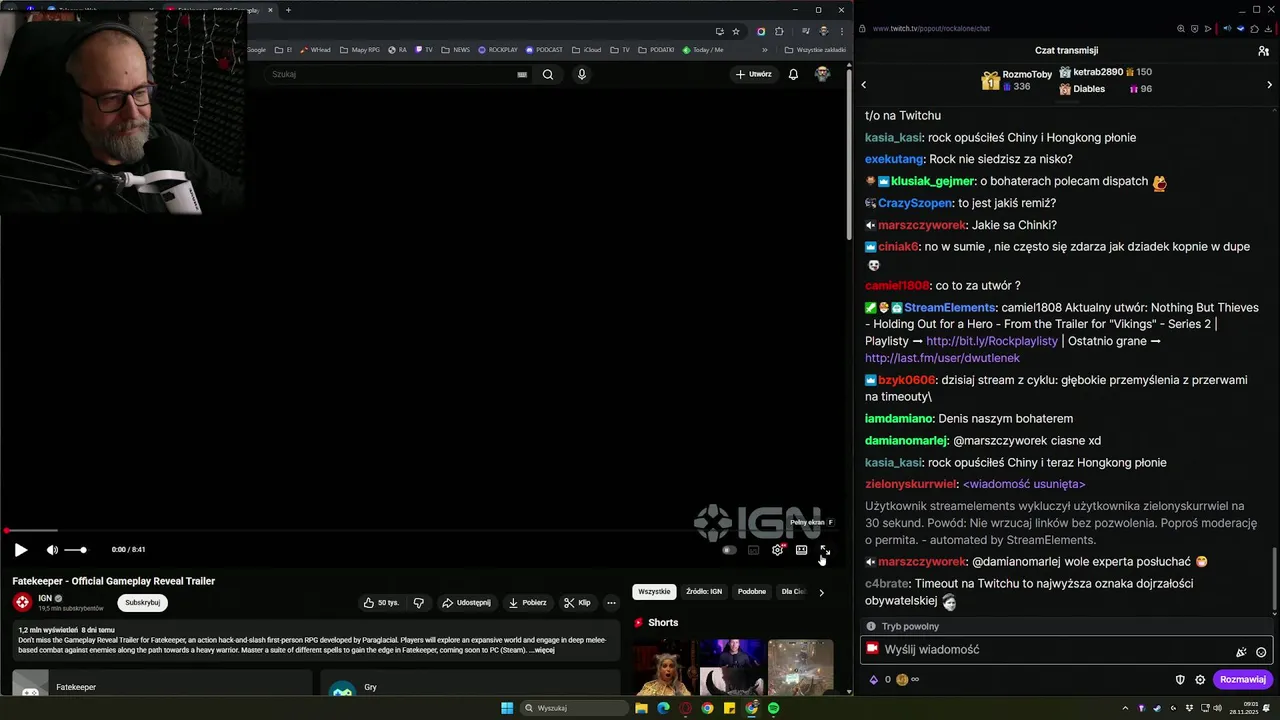Open chat emote picker smiley

click(1261, 652)
